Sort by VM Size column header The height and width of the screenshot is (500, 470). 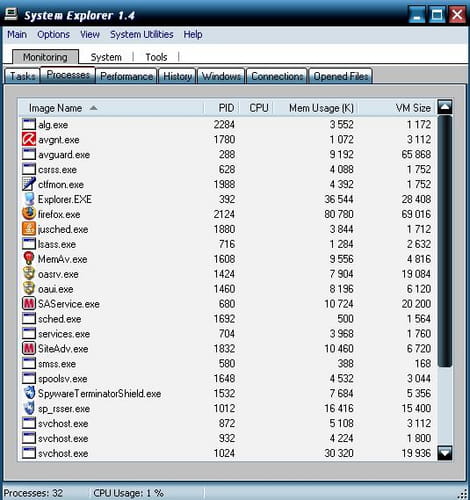point(397,108)
